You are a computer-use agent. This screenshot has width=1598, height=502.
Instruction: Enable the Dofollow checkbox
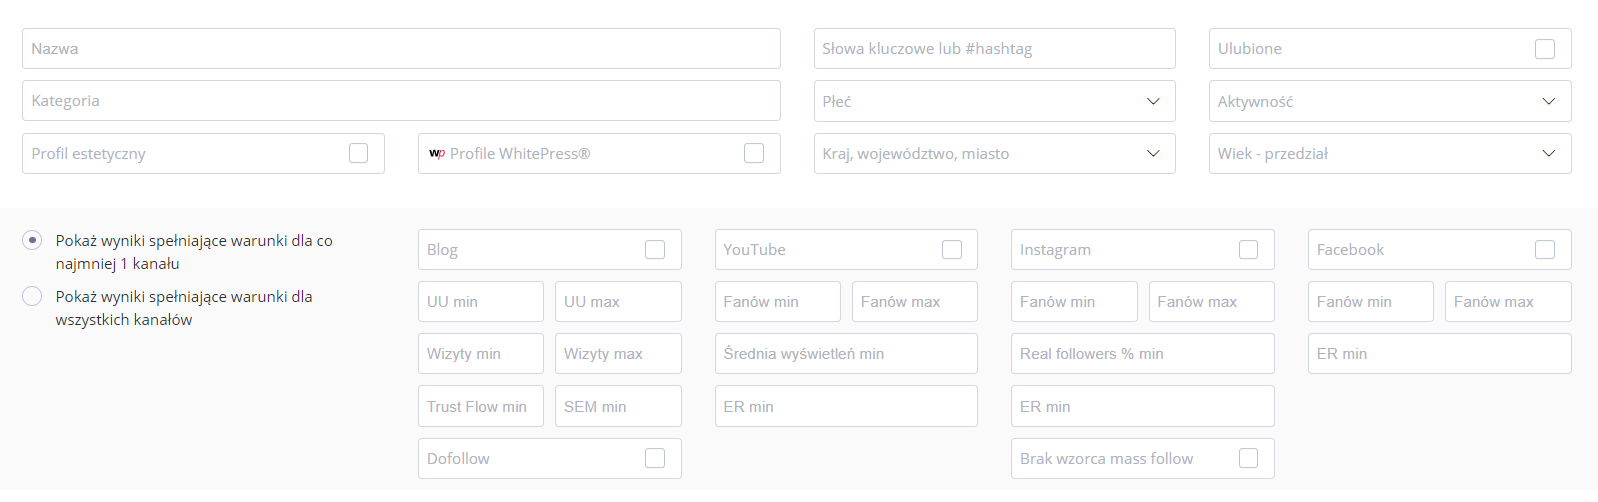[655, 458]
